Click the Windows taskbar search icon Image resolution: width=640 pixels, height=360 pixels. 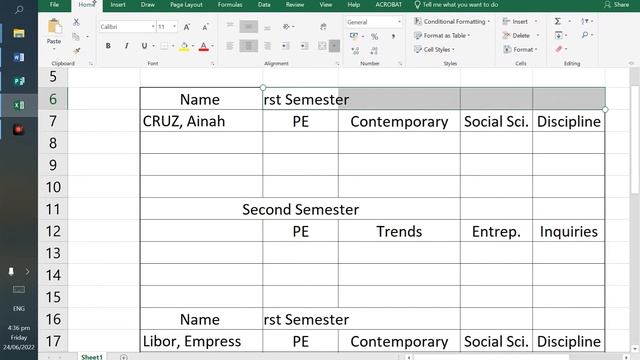point(19,10)
